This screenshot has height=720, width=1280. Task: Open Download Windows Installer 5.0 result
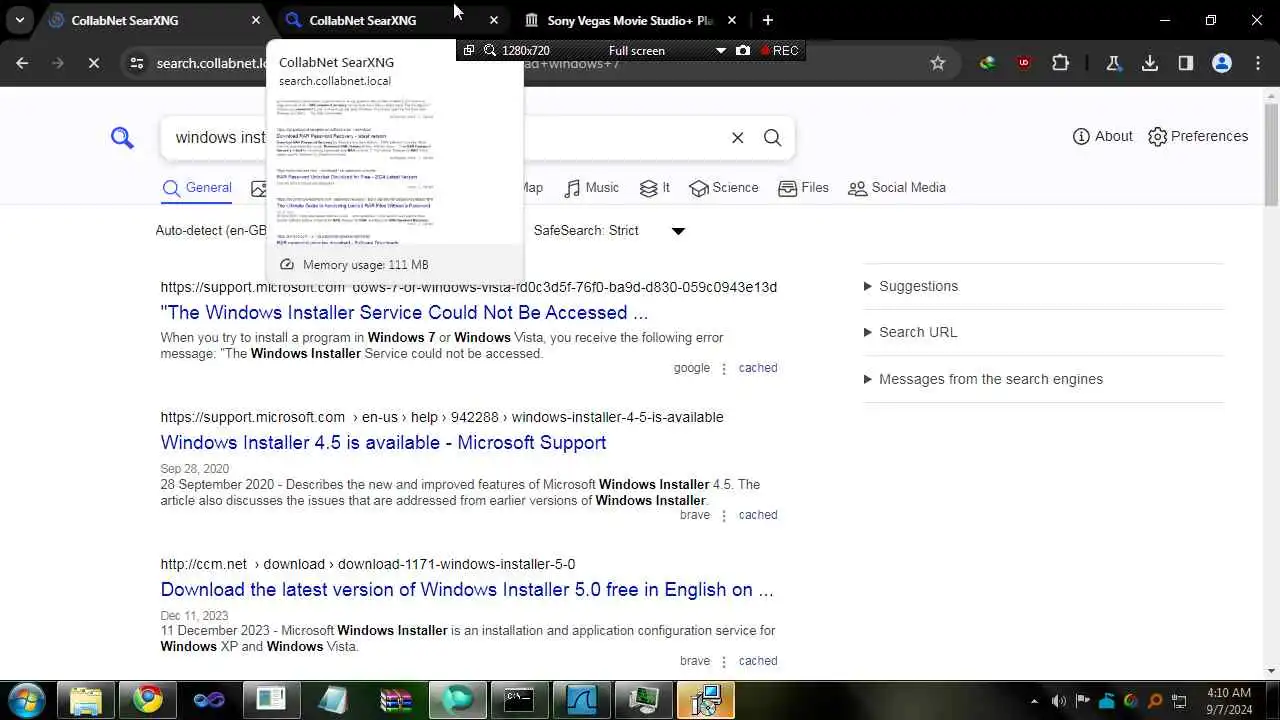[x=467, y=590]
